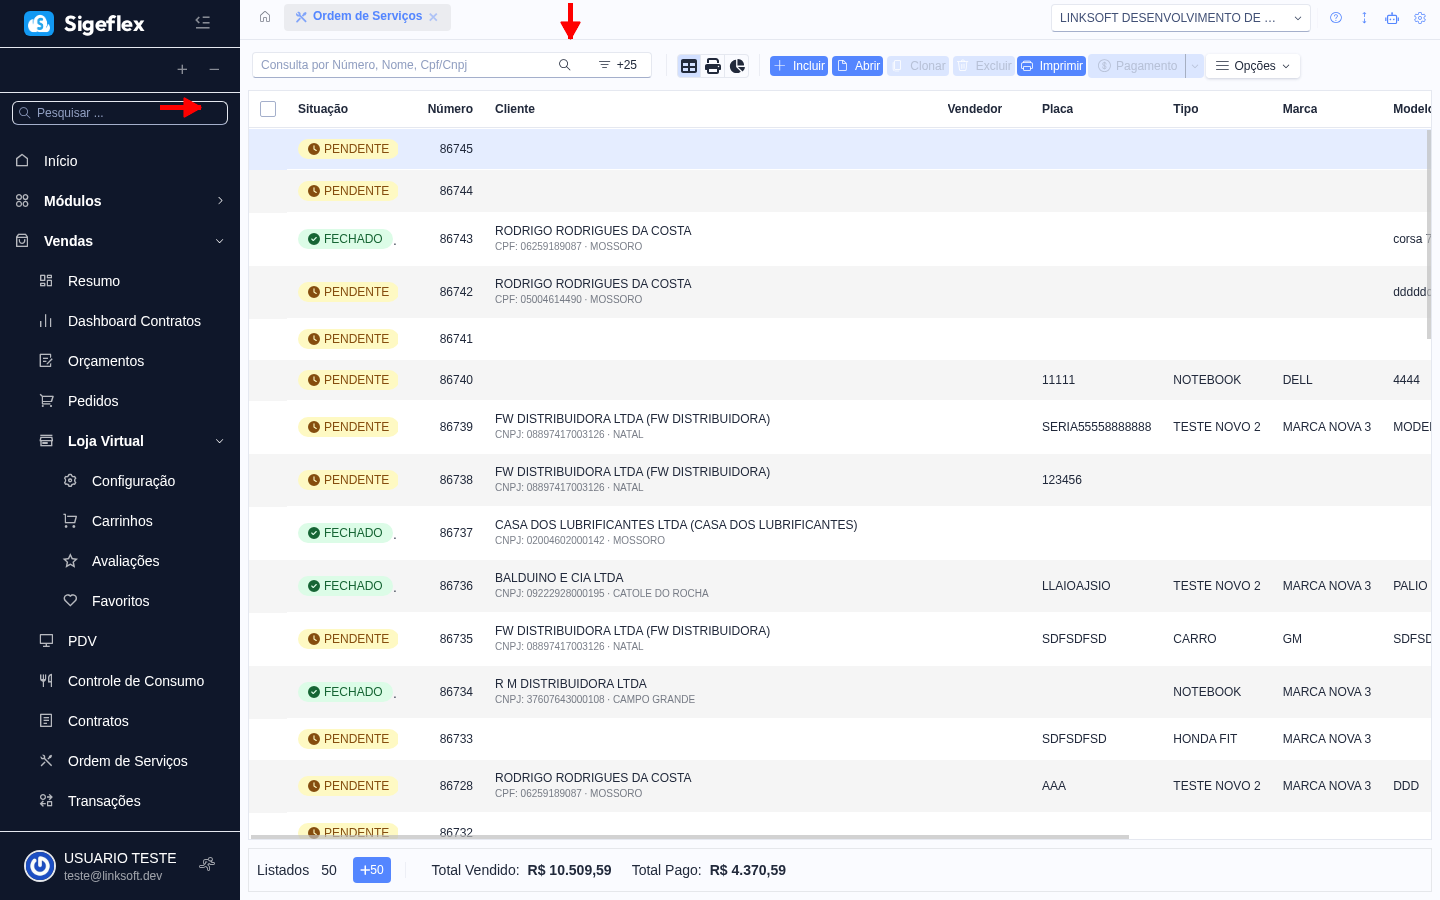This screenshot has width=1440, height=900.
Task: Select the printer view icon
Action: coord(713,65)
